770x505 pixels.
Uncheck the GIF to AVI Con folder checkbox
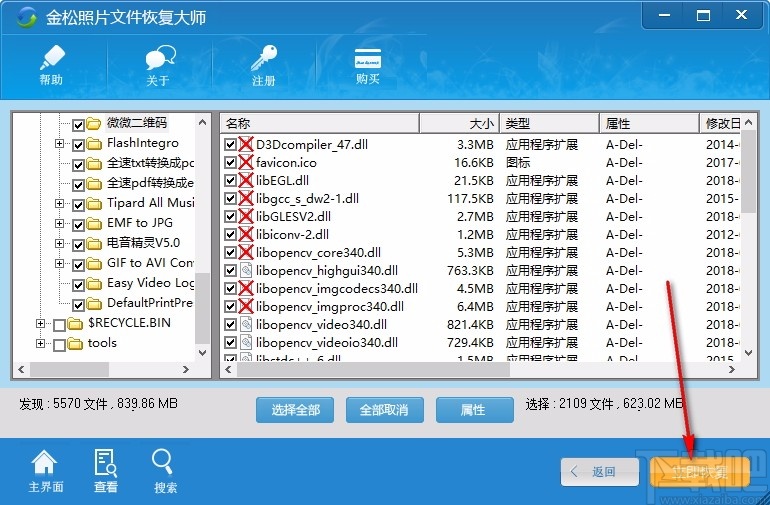(79, 265)
